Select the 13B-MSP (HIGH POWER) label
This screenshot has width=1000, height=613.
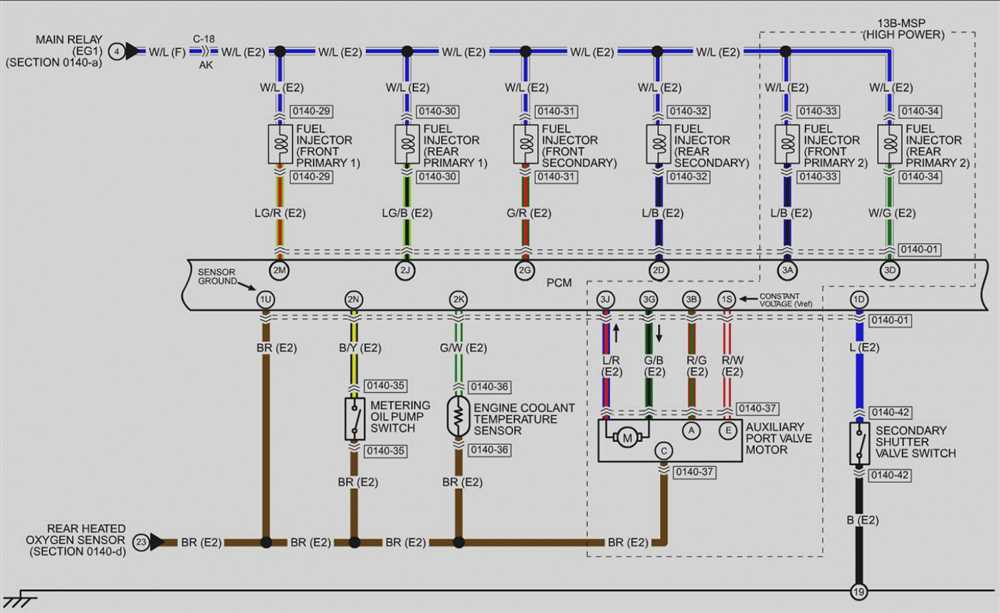[902, 29]
